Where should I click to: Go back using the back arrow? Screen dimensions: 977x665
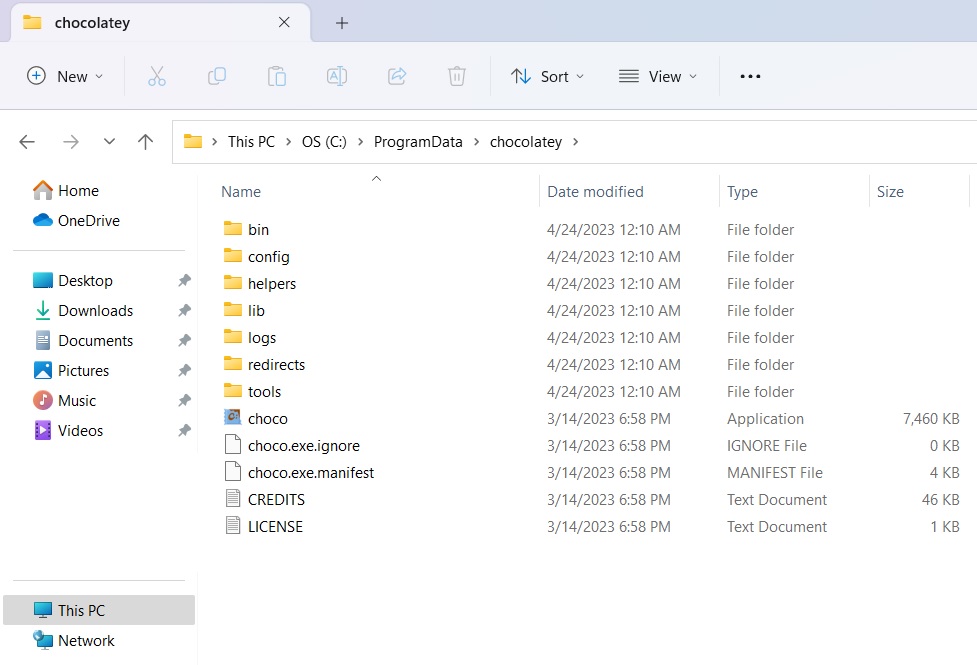point(26,141)
